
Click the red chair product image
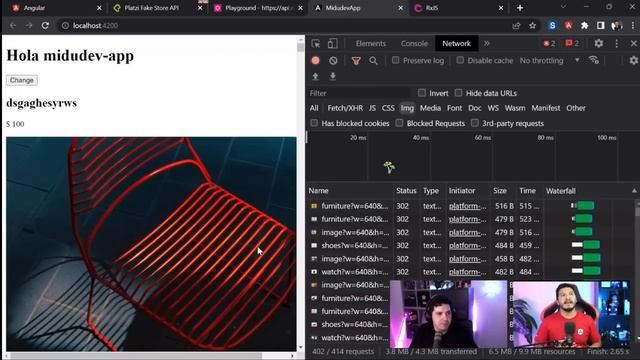coord(151,244)
